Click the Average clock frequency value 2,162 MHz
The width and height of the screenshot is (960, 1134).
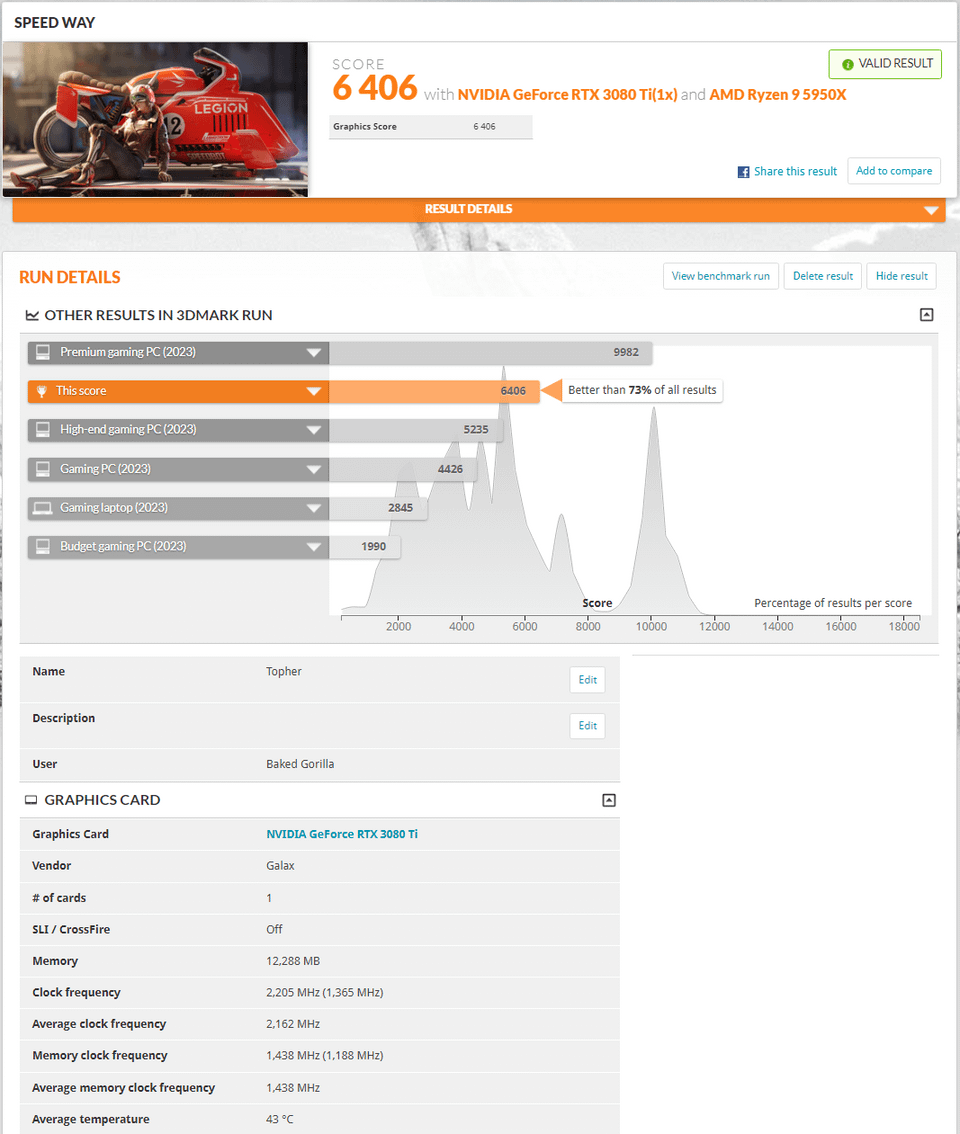click(292, 1024)
